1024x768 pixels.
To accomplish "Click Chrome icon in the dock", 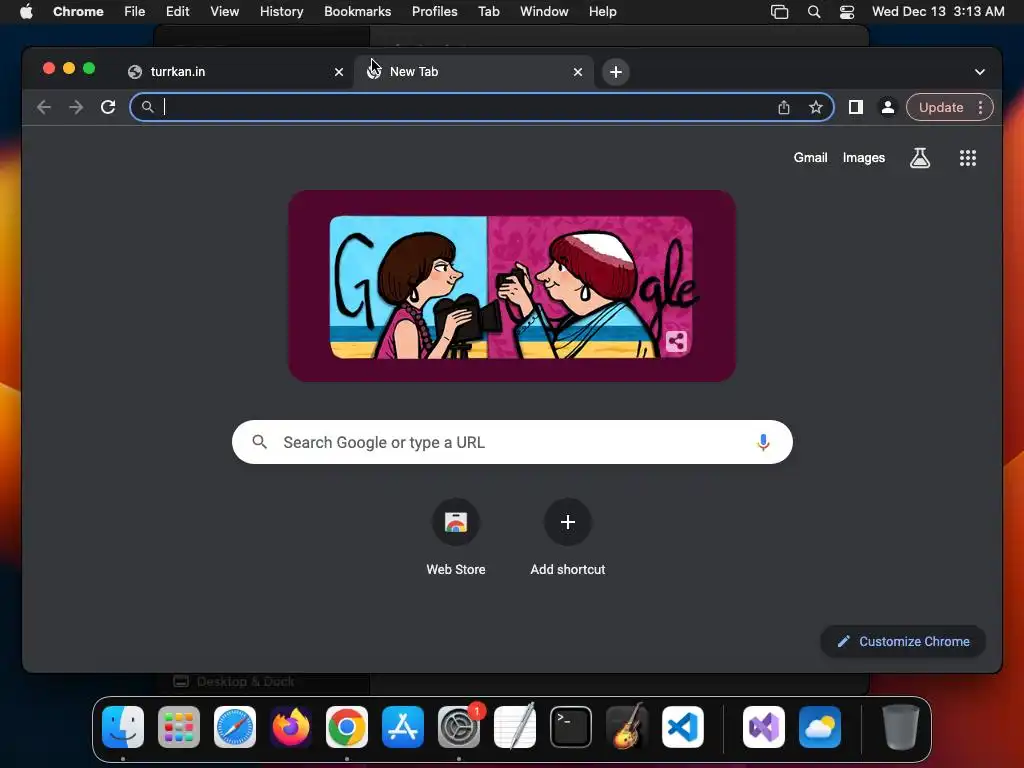I will point(347,727).
